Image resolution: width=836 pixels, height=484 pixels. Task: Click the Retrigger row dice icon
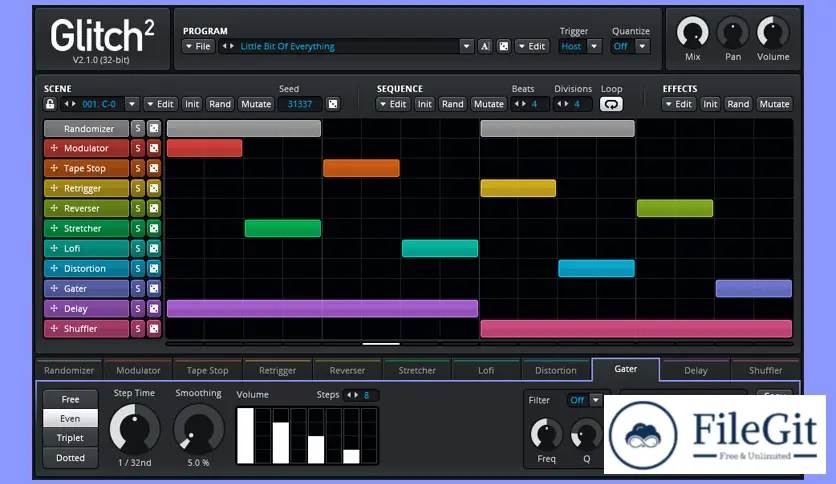pos(154,188)
